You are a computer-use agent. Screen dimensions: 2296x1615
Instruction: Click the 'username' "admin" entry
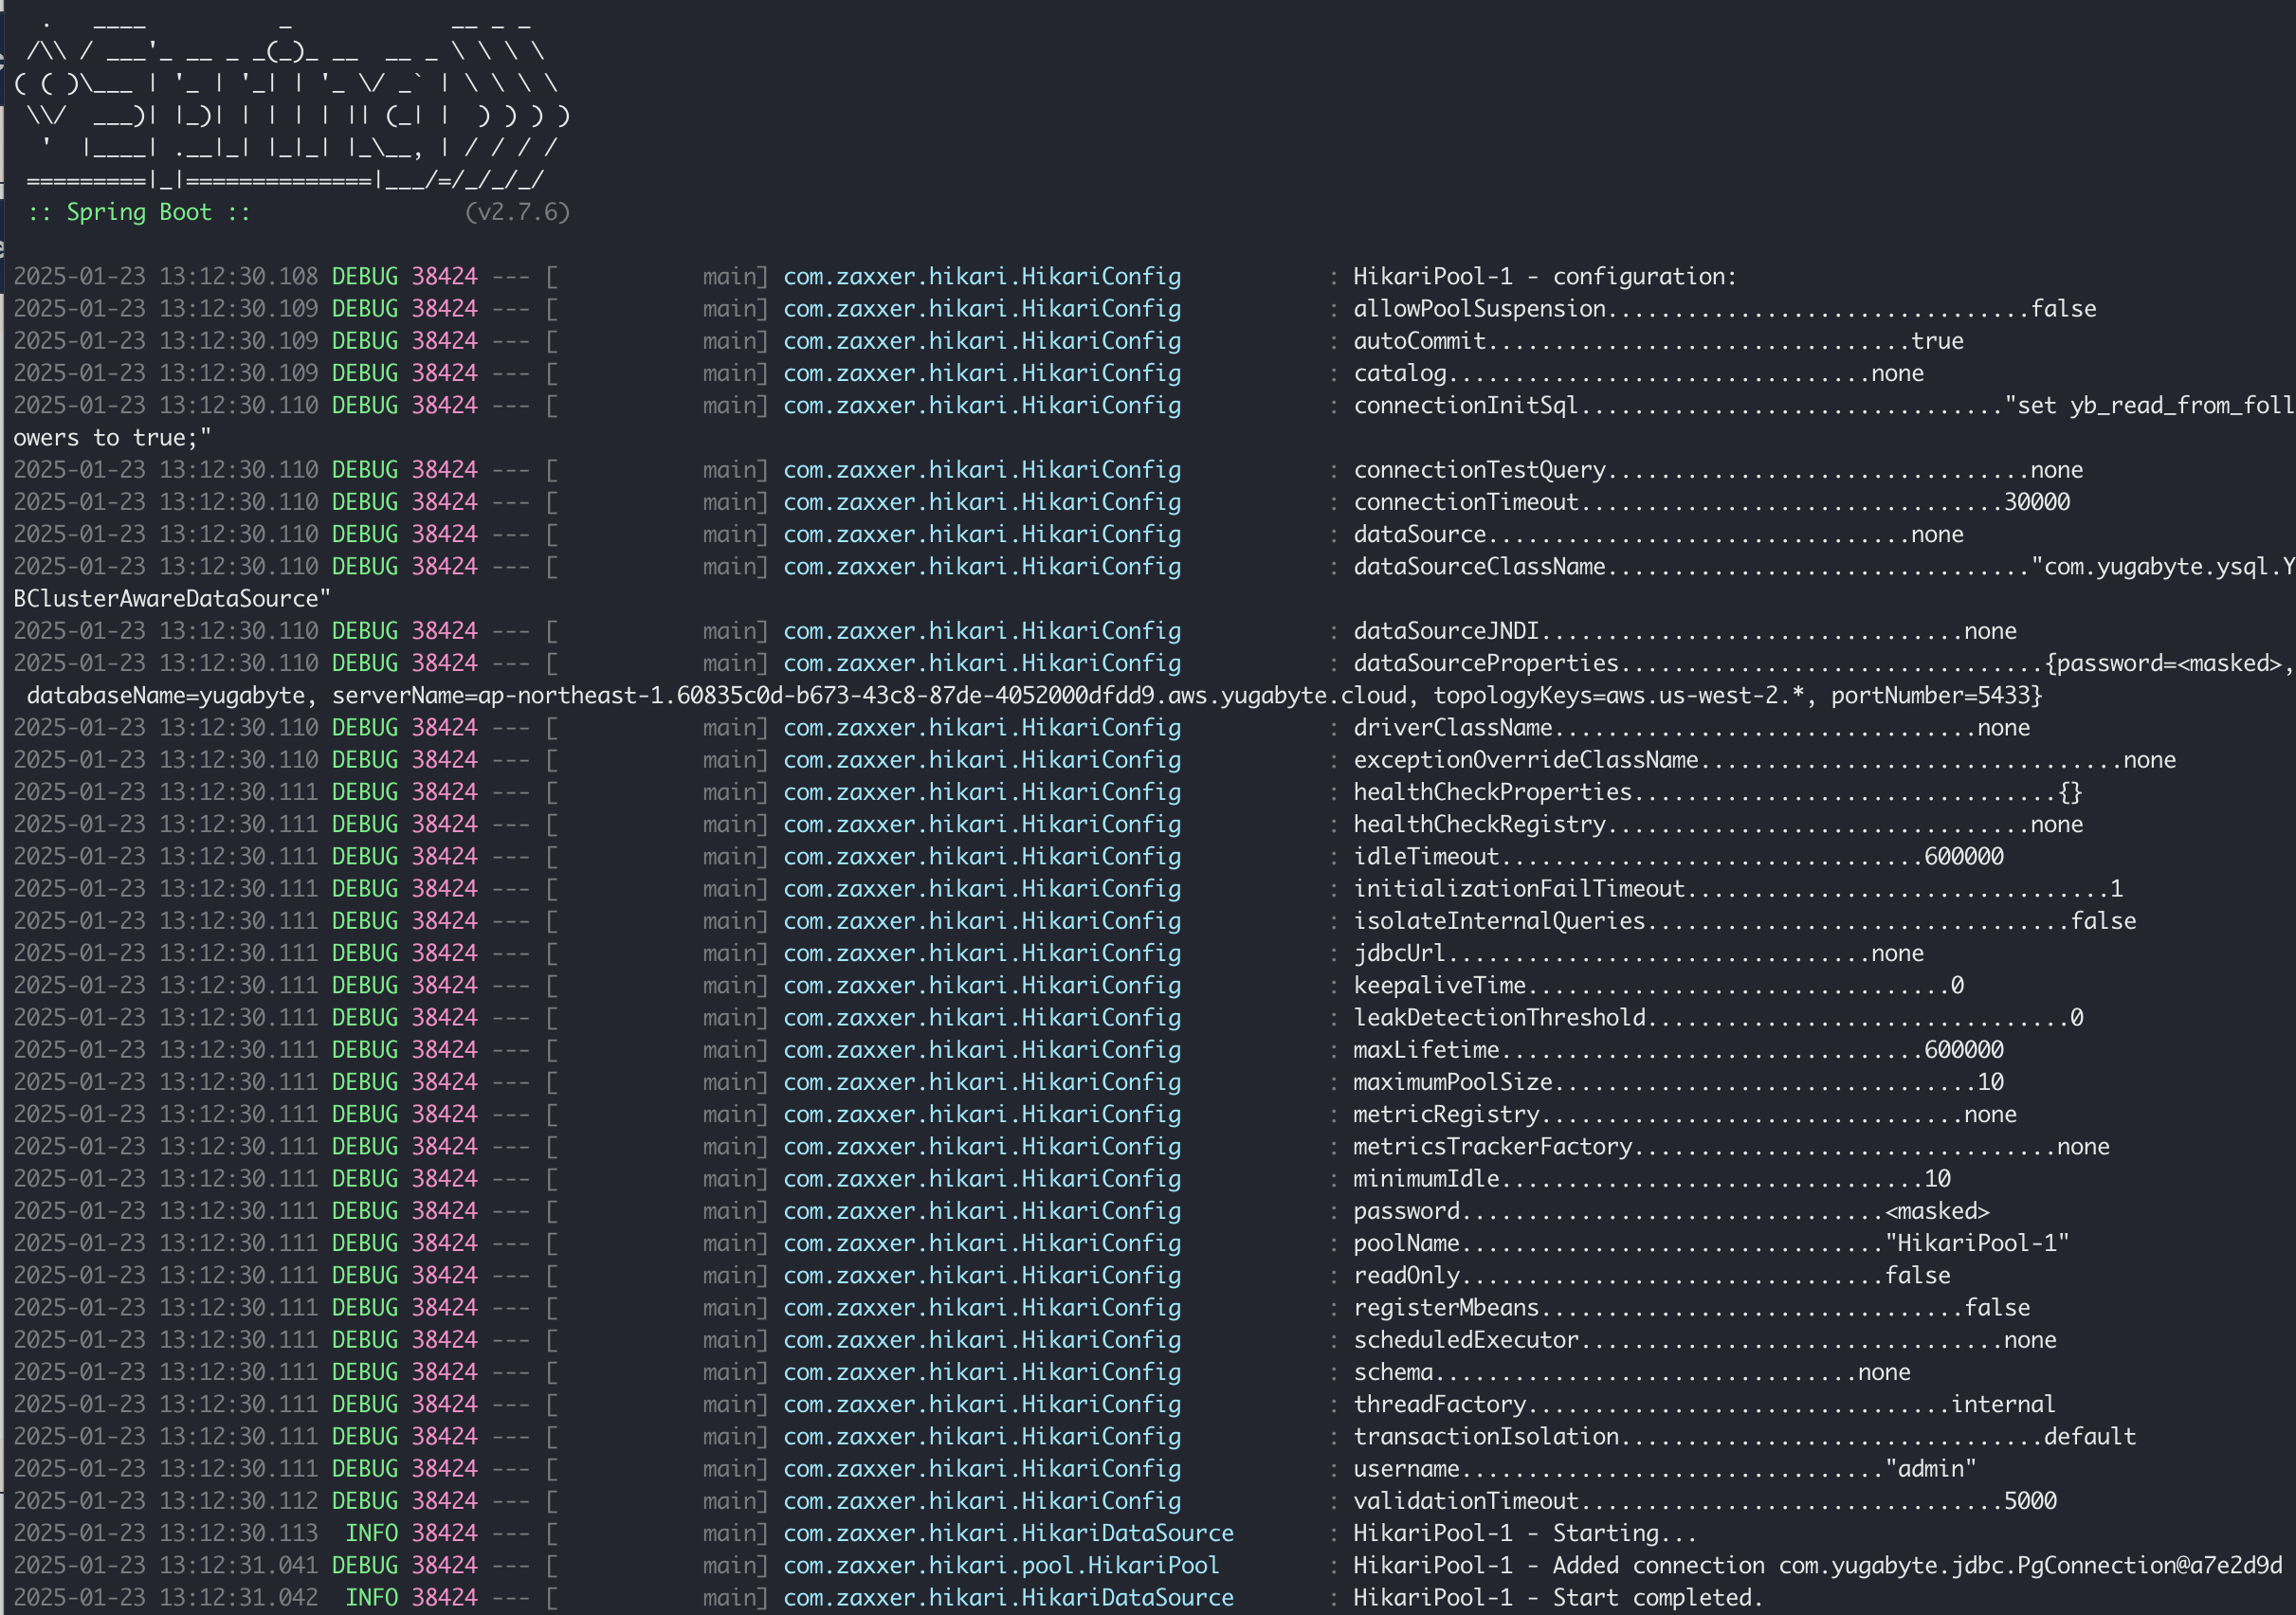1665,1468
